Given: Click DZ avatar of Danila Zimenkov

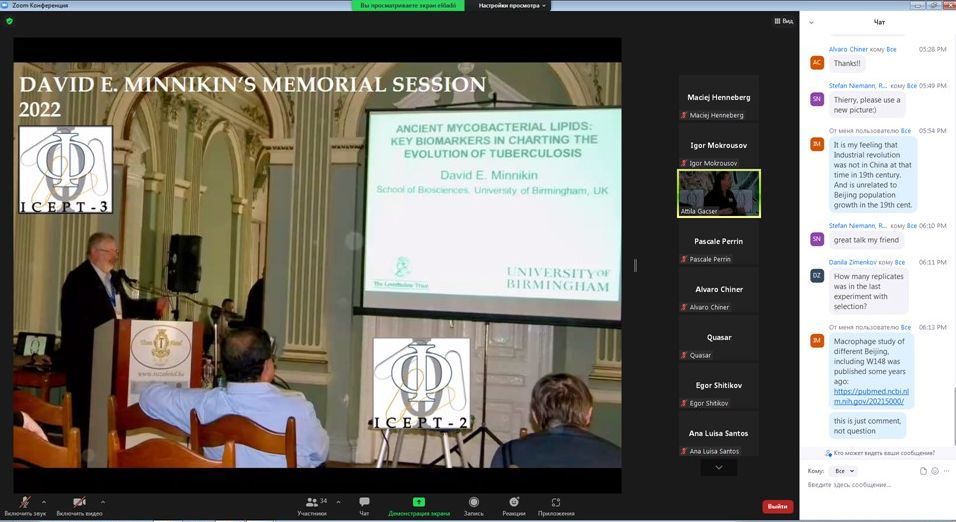Looking at the screenshot, I should (817, 276).
